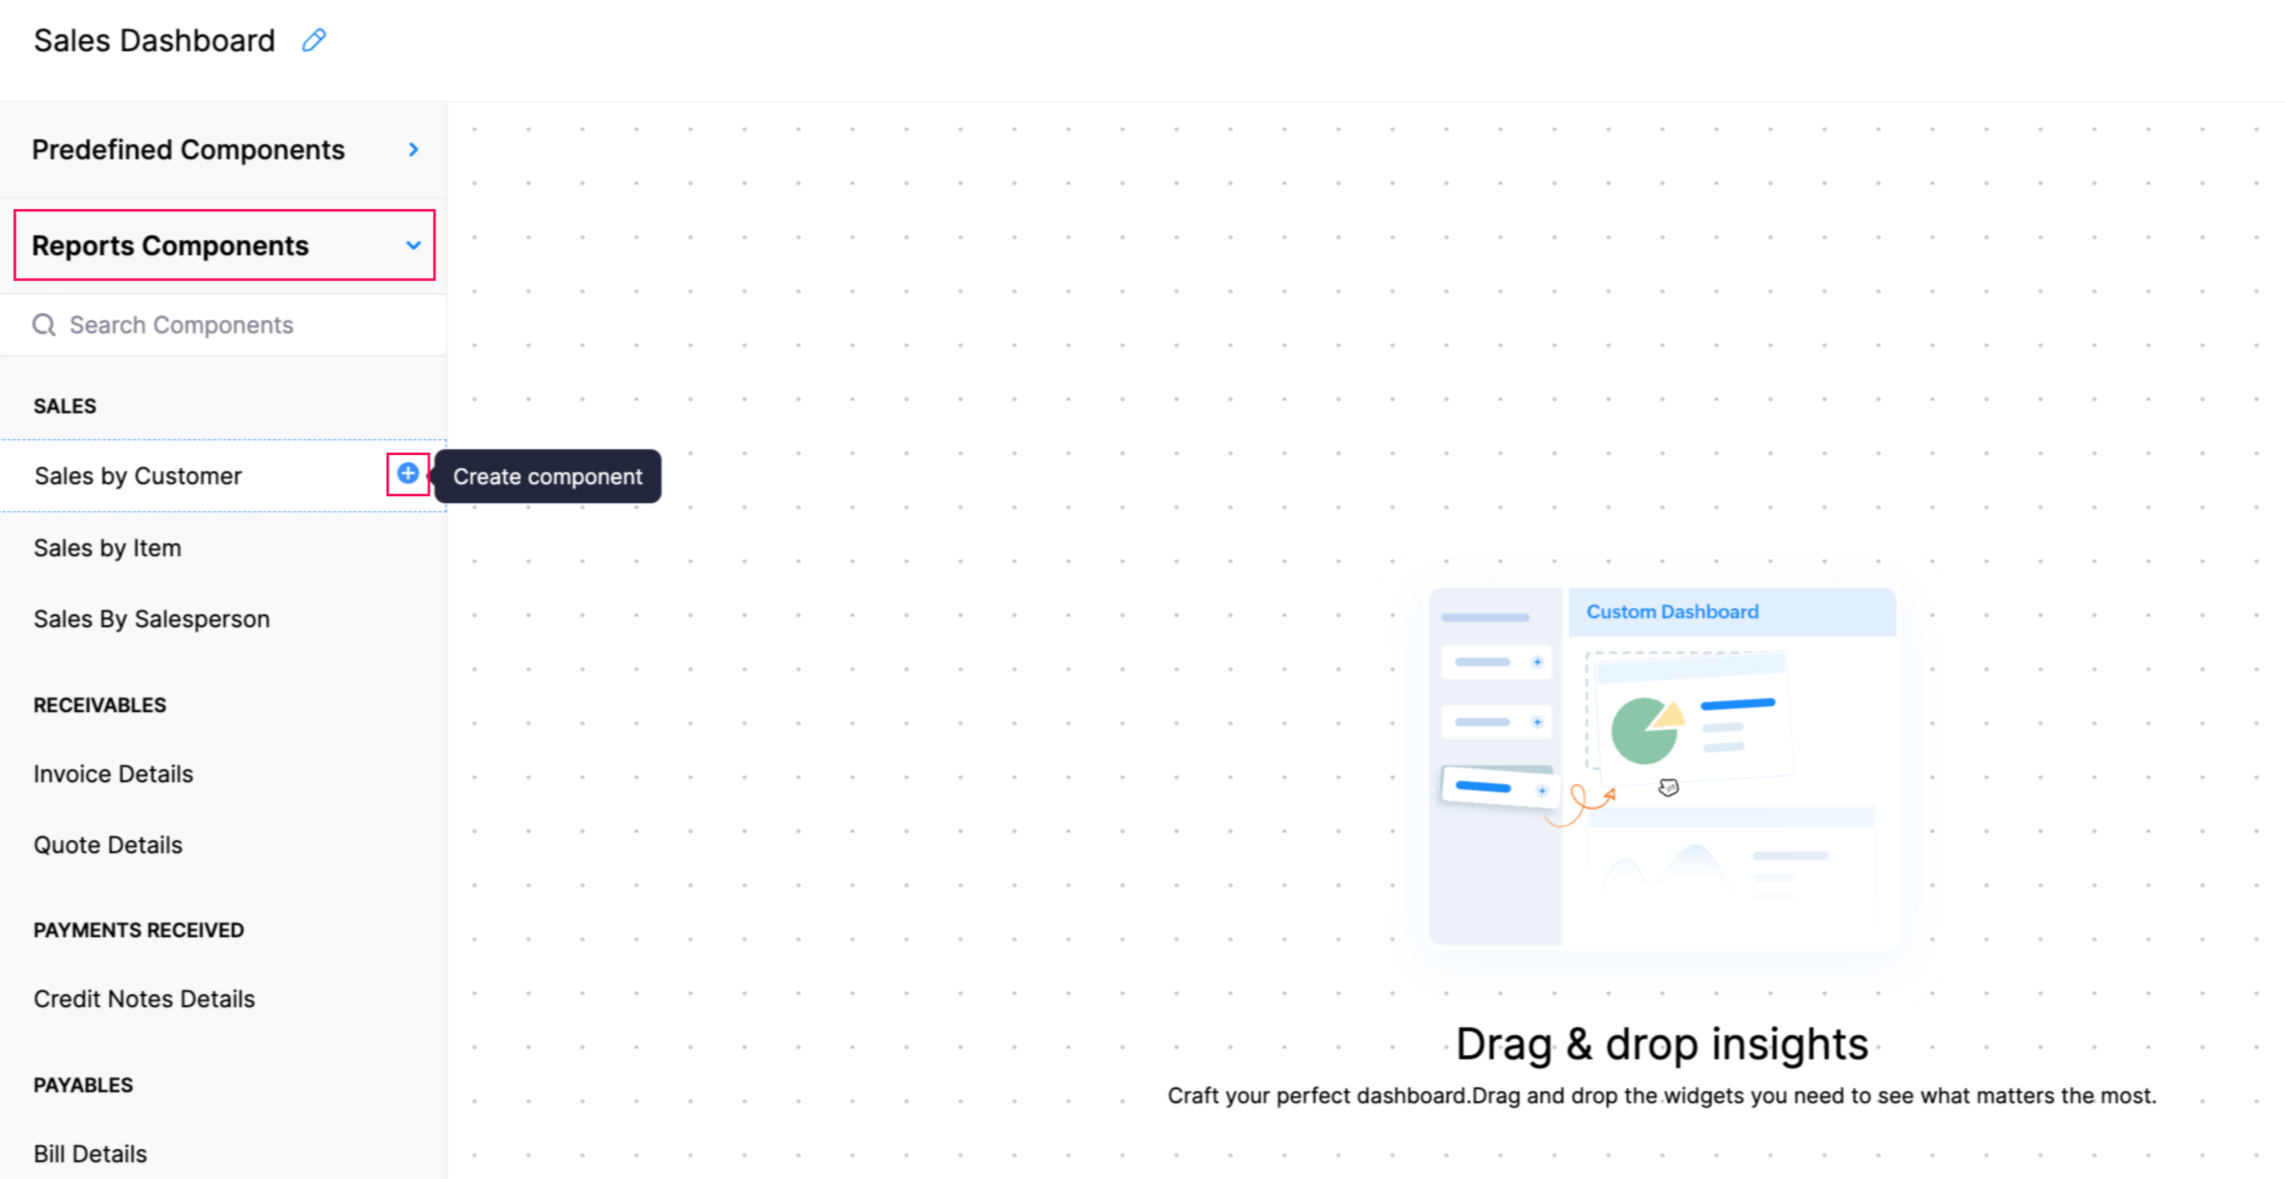Screen dimensions: 2285x1179
Task: Collapse the Reports Components section
Action: coord(416,245)
